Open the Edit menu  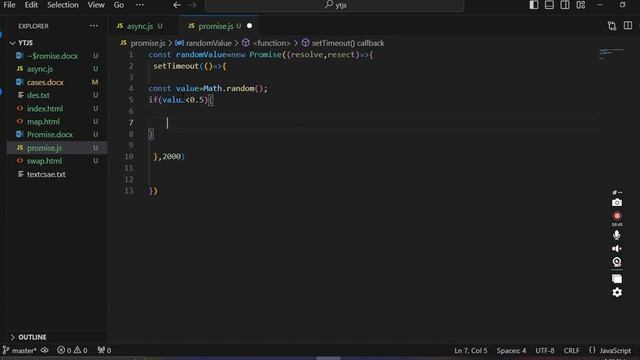click(x=31, y=5)
